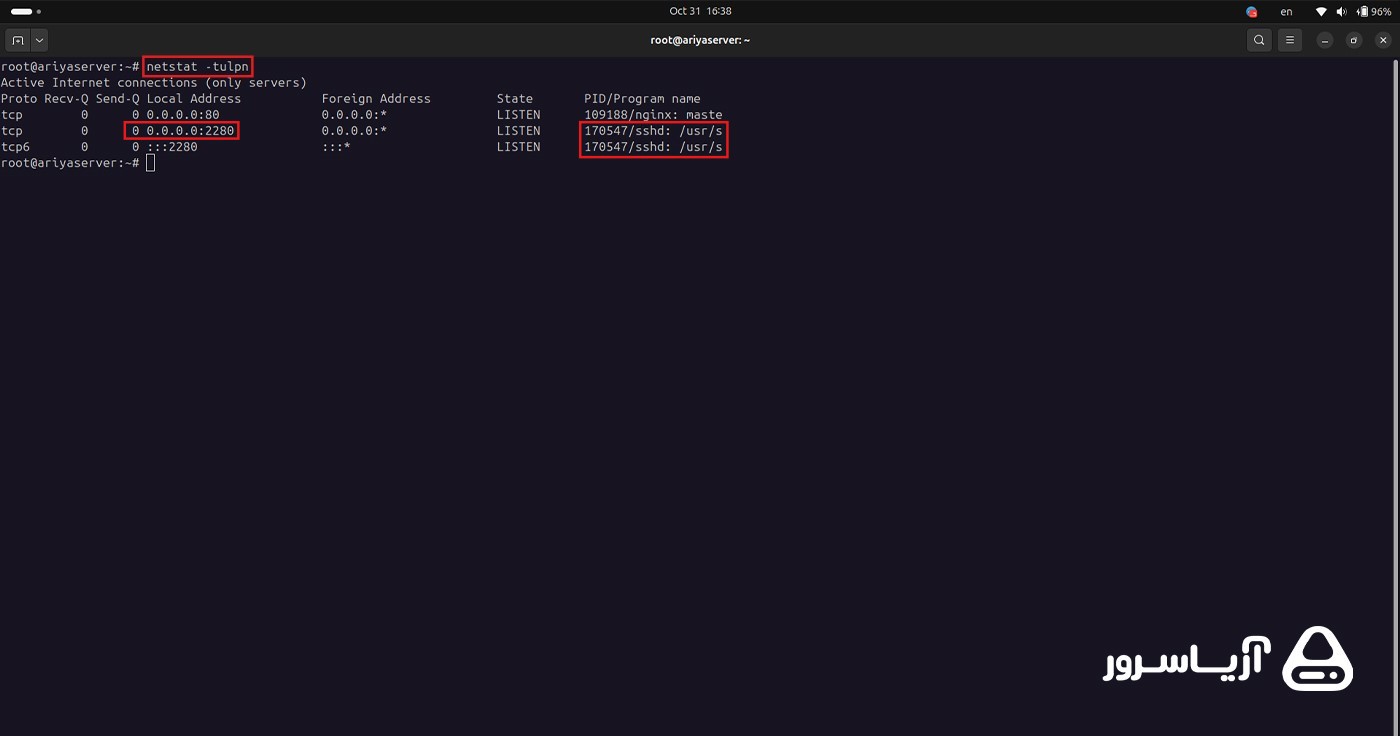
Task: Click the 'Recv-Q' column header
Action: pyautogui.click(x=66, y=98)
